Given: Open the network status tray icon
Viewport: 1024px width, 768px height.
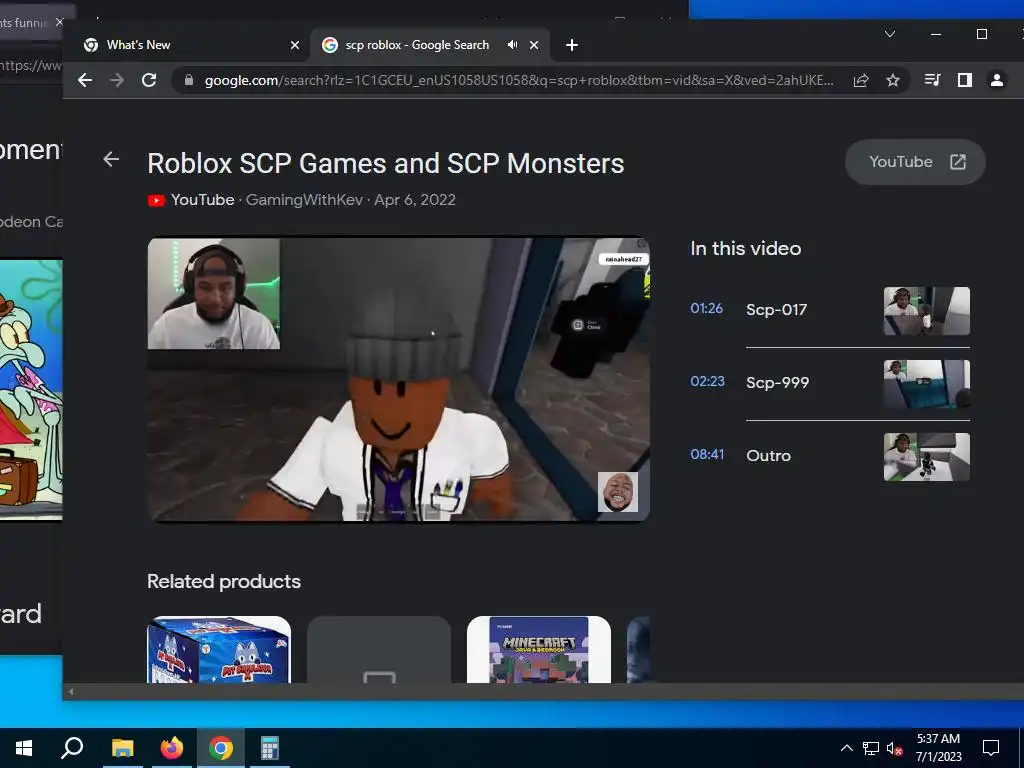Looking at the screenshot, I should 871,748.
